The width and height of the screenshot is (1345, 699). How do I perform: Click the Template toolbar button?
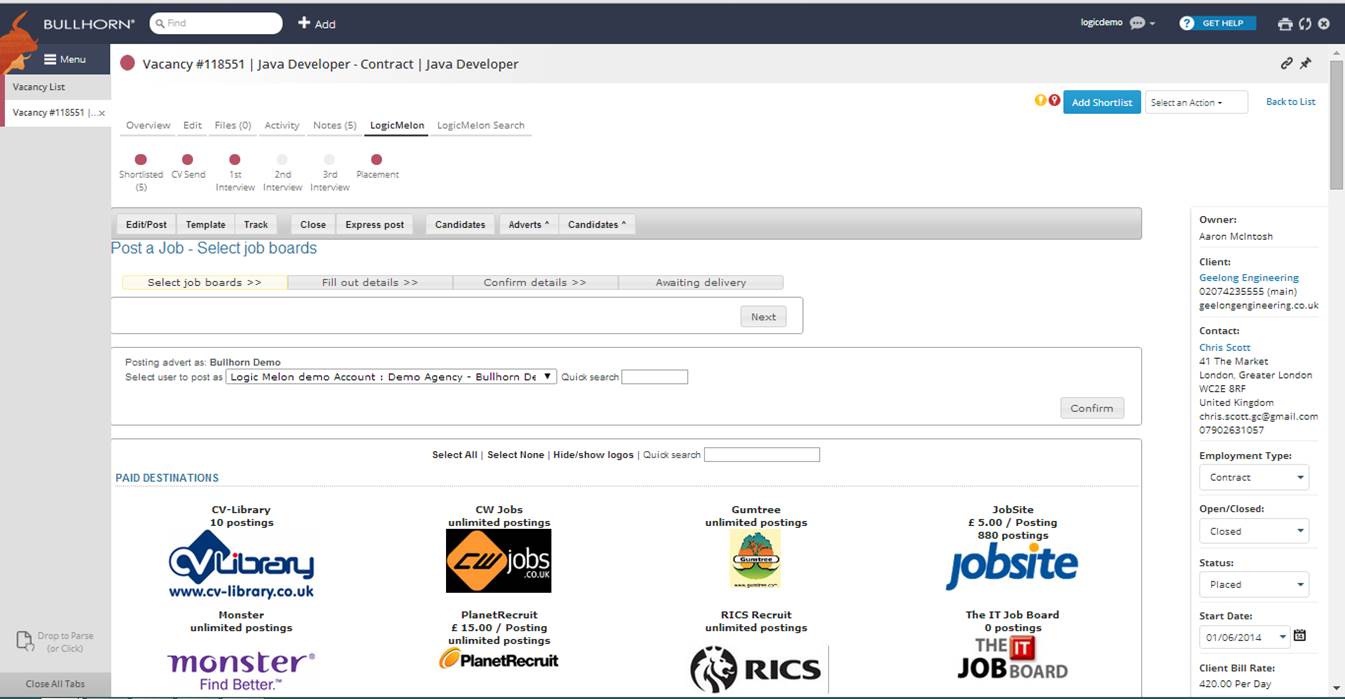[x=206, y=225]
